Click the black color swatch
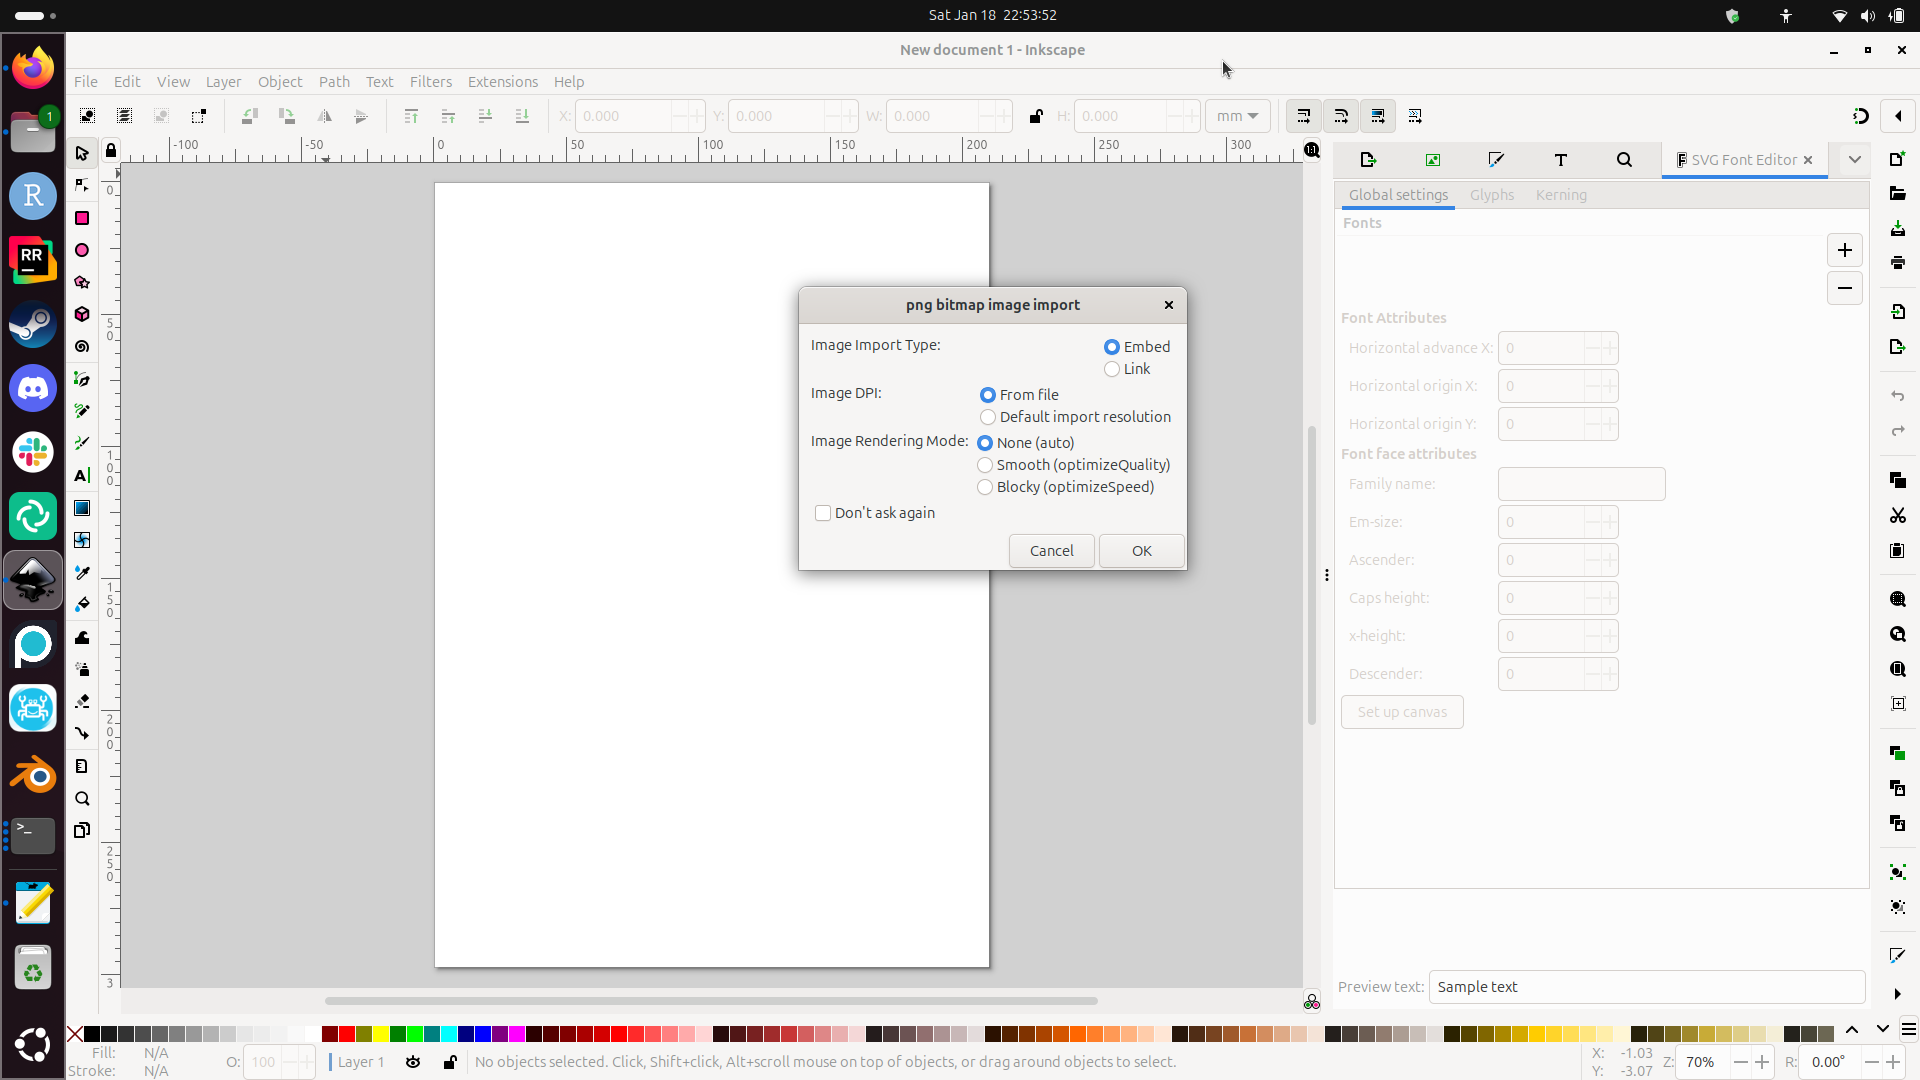1920x1080 pixels. click(92, 1033)
